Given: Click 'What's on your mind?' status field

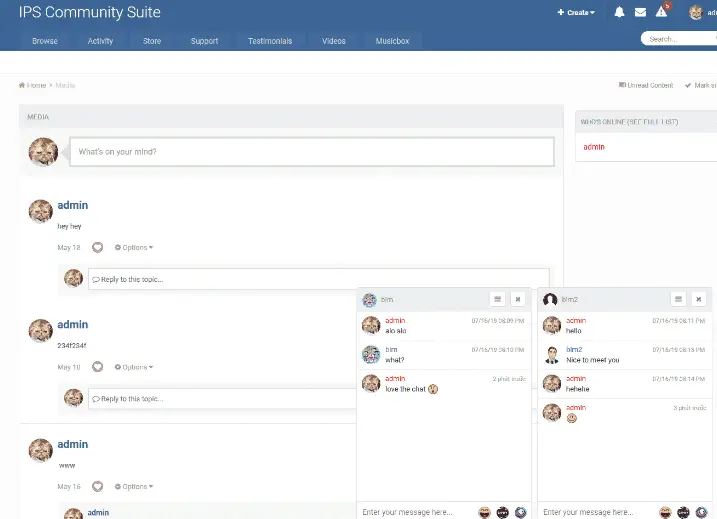Looking at the screenshot, I should (311, 152).
